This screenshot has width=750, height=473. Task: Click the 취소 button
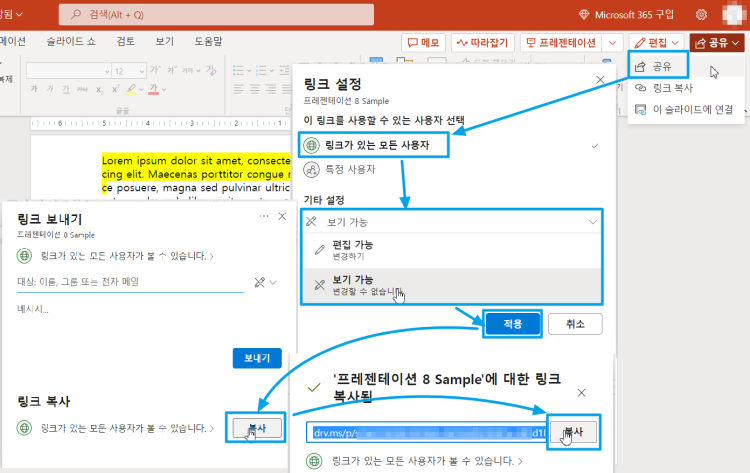pos(575,324)
